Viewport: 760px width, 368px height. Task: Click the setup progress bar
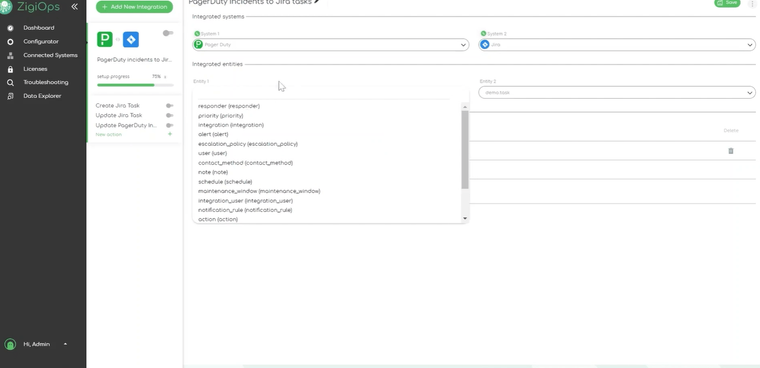135,85
